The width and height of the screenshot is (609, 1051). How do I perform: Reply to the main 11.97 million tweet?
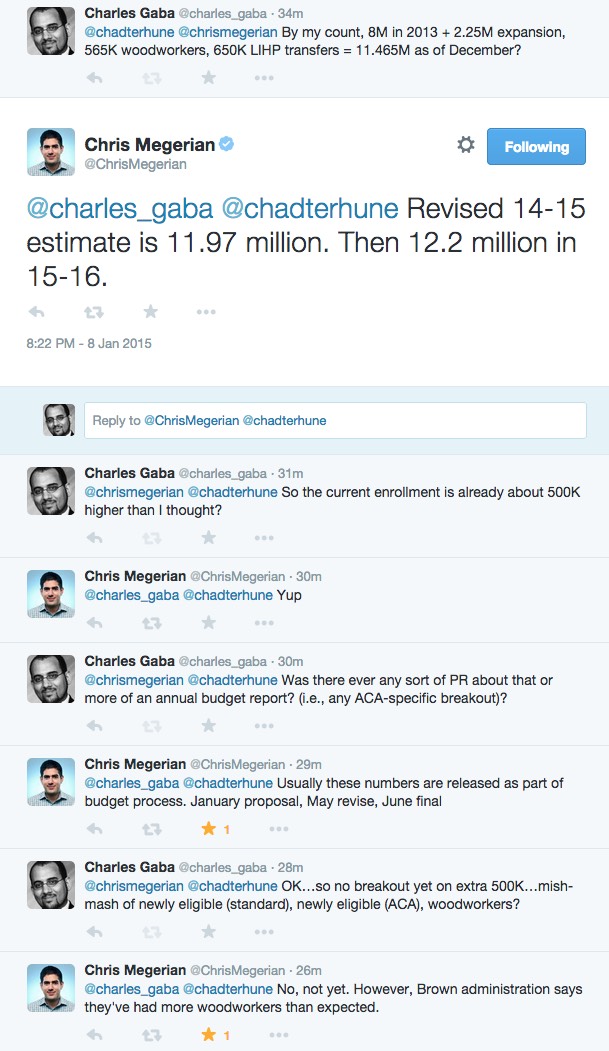tap(37, 312)
